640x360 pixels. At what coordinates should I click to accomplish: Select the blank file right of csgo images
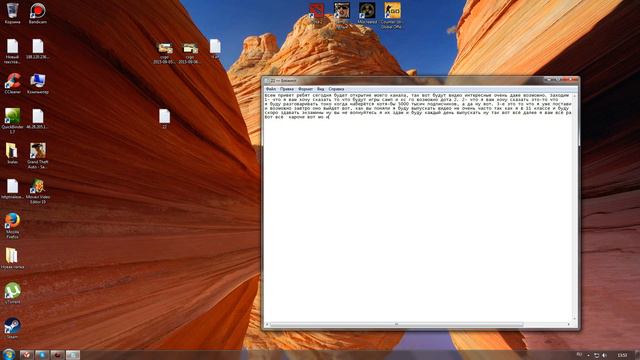[x=215, y=49]
